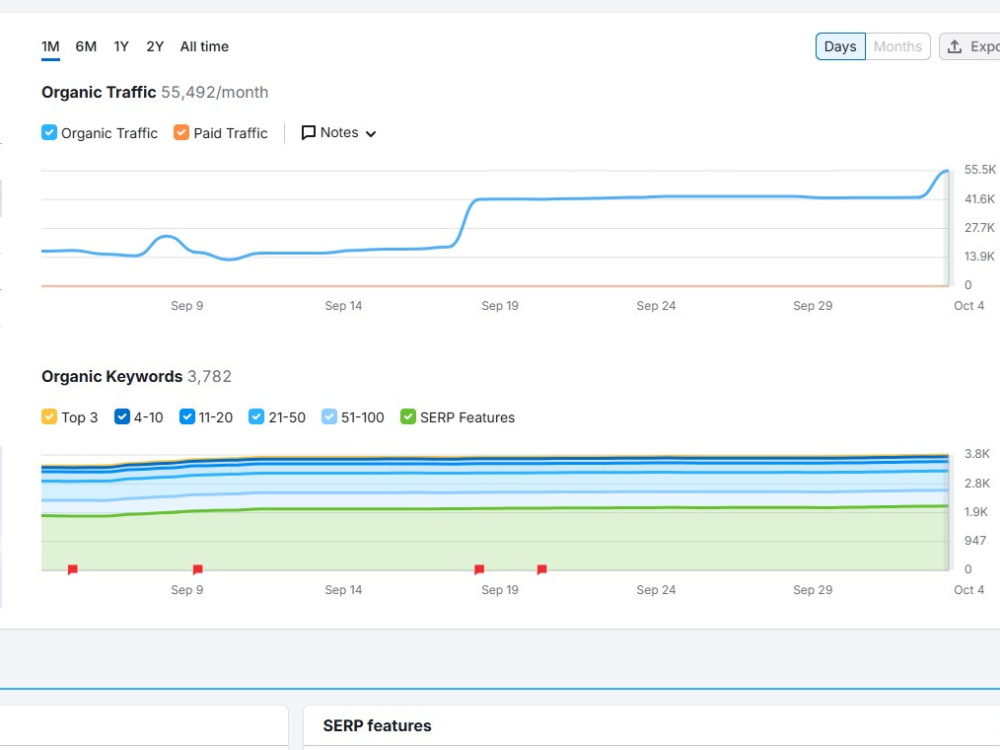Click Sep 9 date label under traffic chart
Viewport: 1000px width, 750px height.
pyautogui.click(x=187, y=305)
